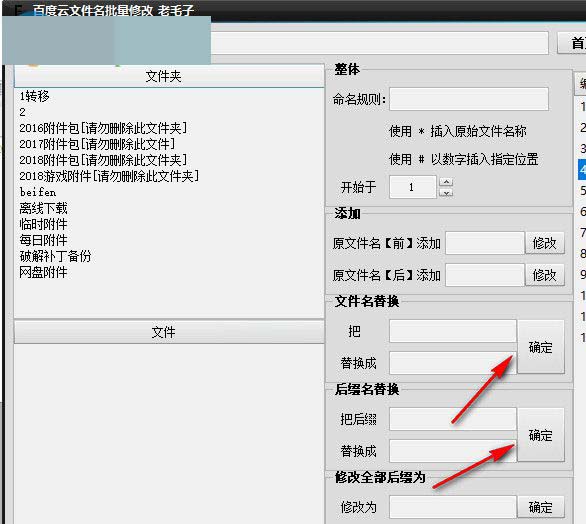Click the 命名规则 input field
Image resolution: width=586 pixels, height=524 pixels.
pyautogui.click(x=469, y=99)
